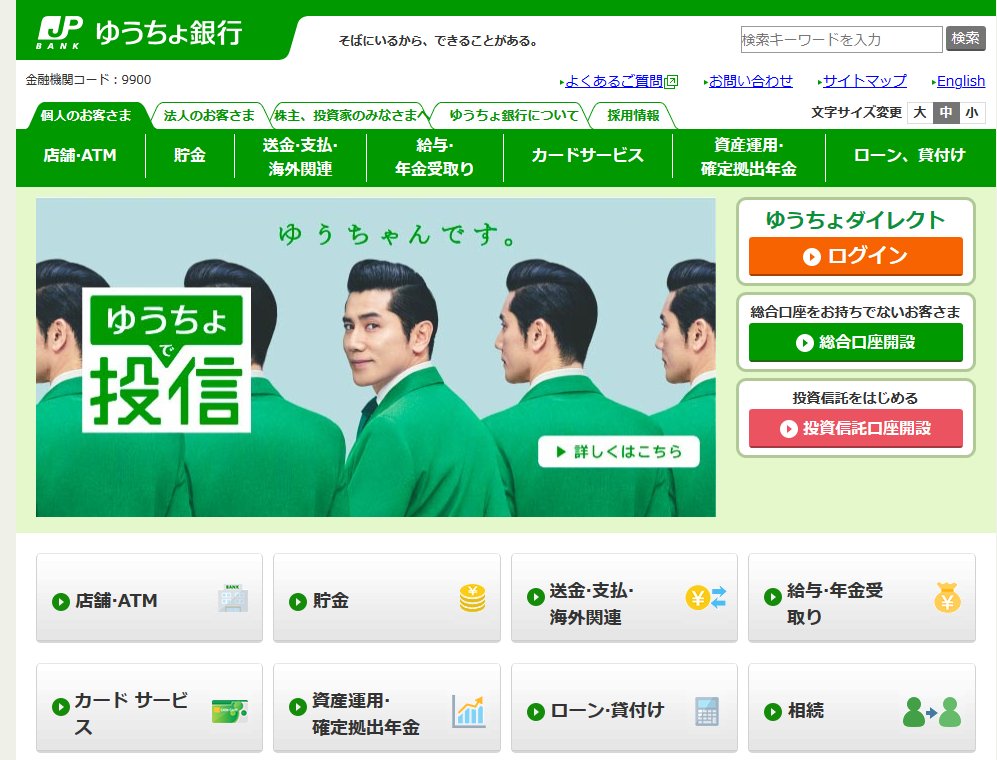Click the red 投資信託口座開設 button
This screenshot has height=760, width=997.
855,429
